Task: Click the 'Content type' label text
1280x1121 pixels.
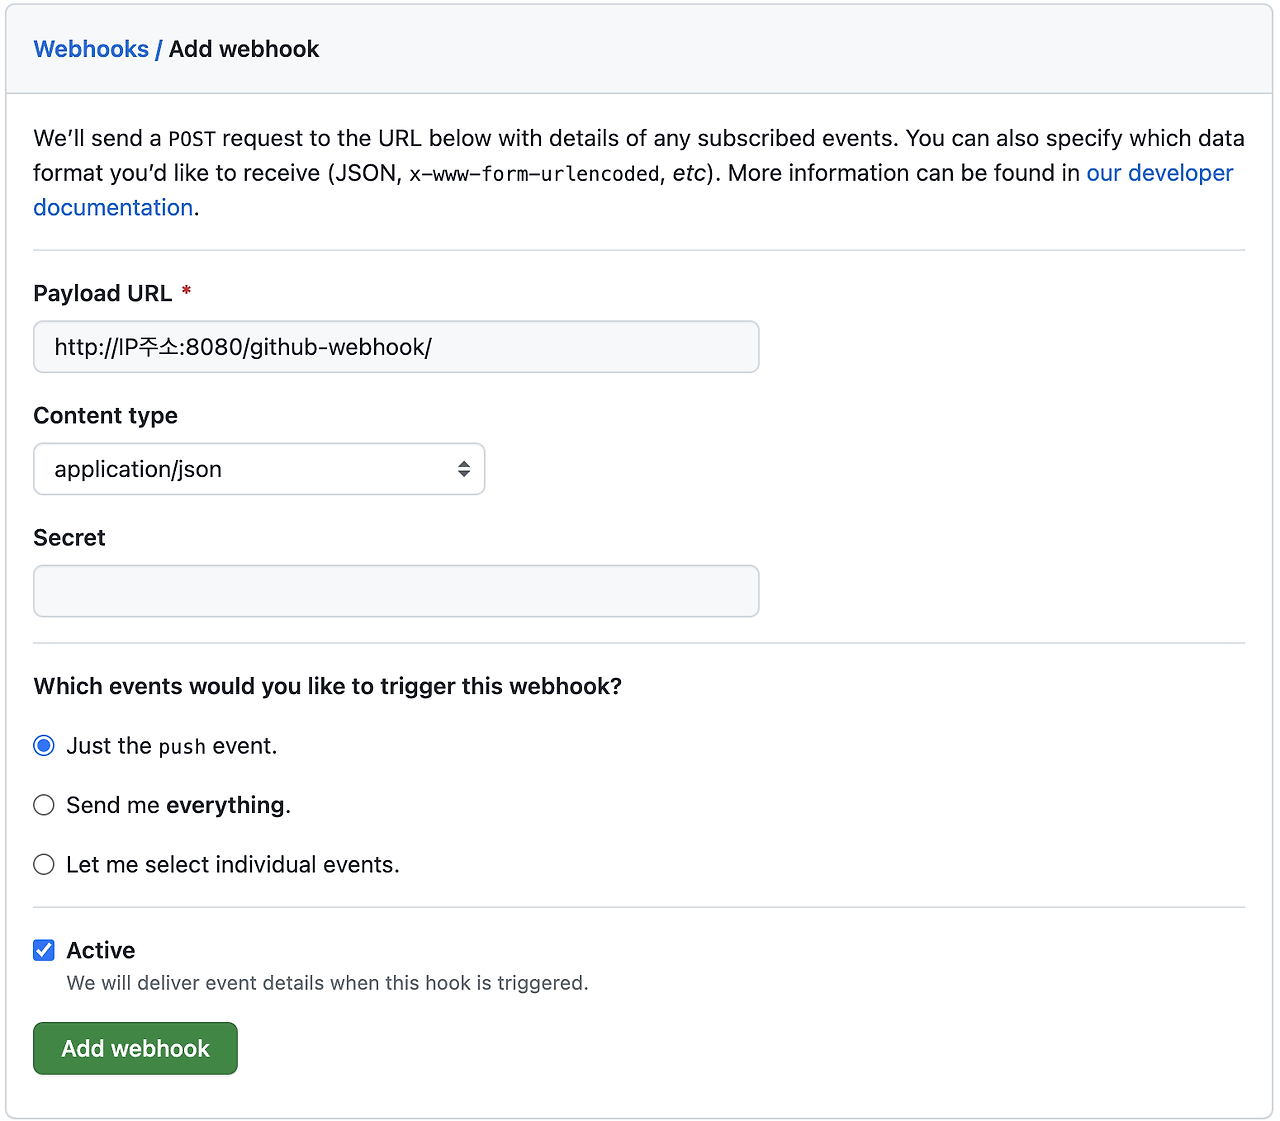Action: [x=105, y=415]
